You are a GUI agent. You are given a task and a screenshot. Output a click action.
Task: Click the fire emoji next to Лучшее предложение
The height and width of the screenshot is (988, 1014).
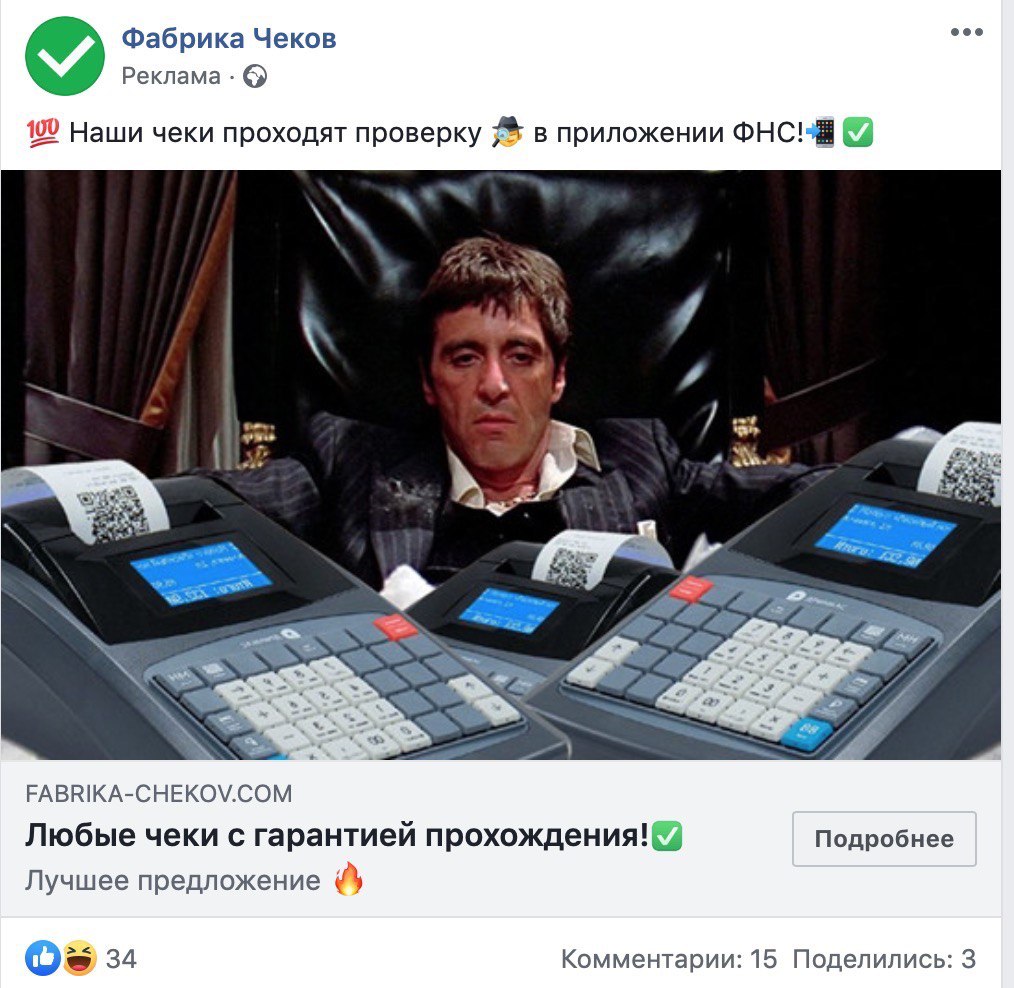tap(349, 879)
